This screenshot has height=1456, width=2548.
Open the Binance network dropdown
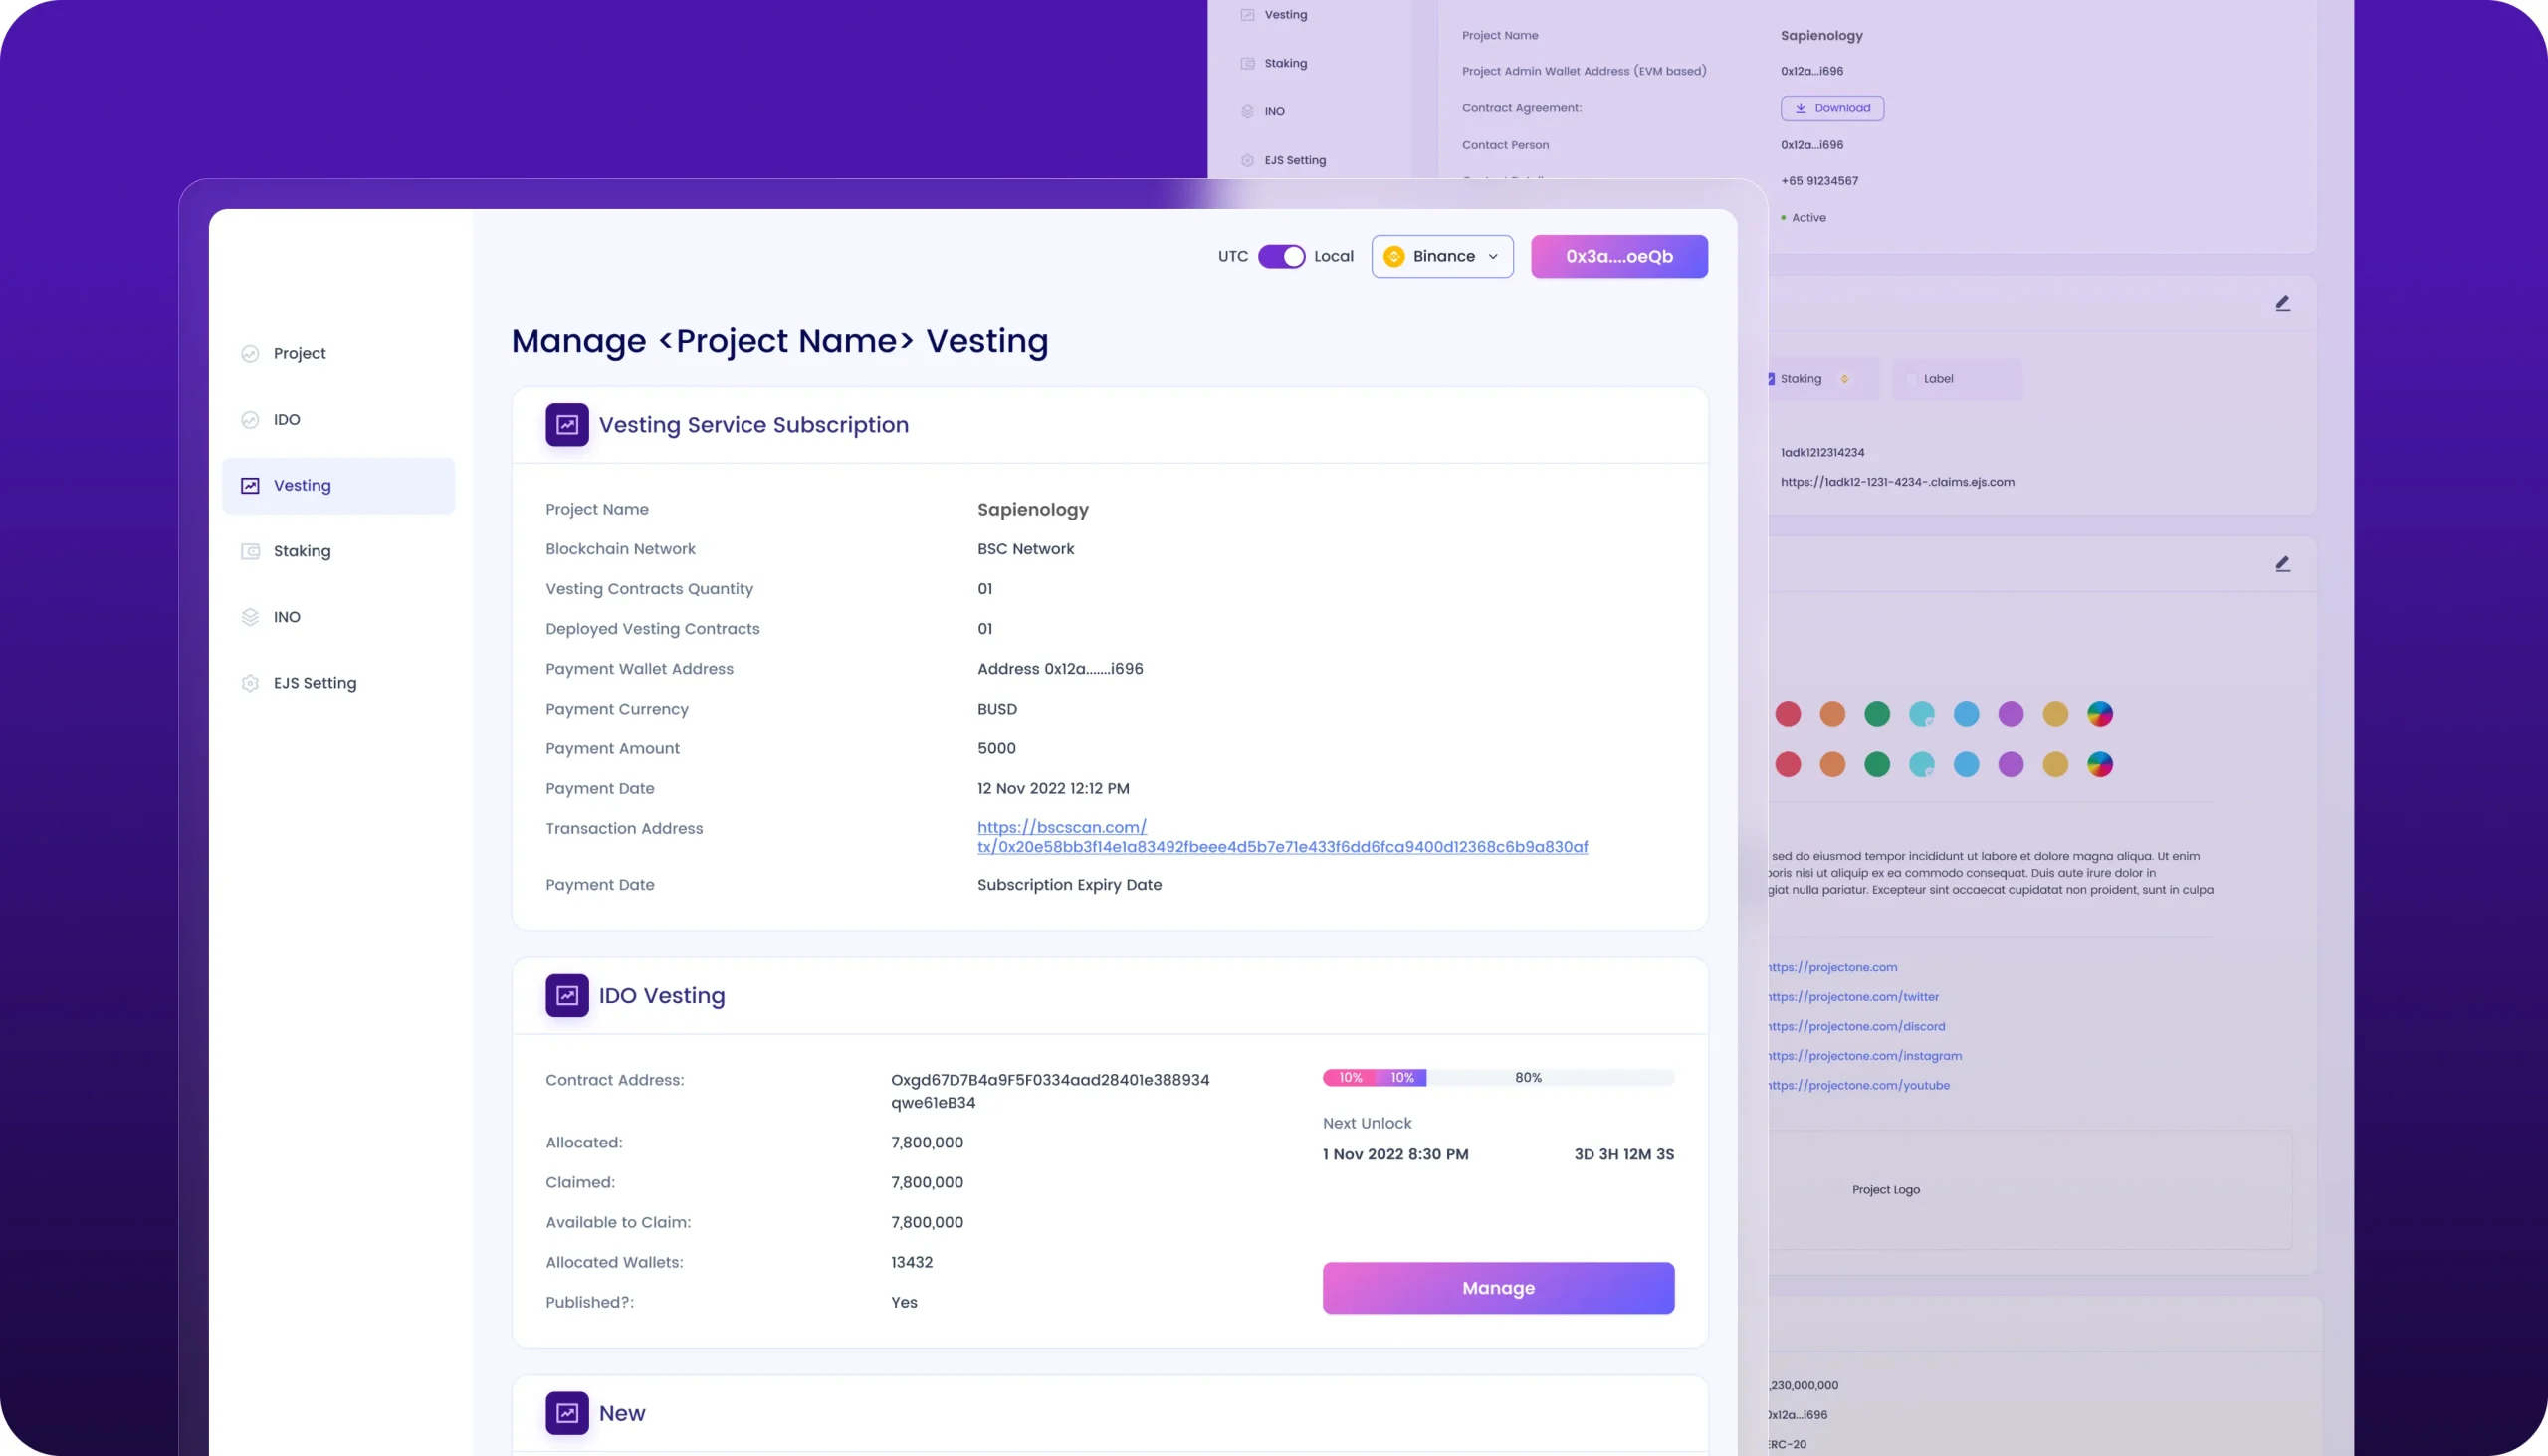1441,257
